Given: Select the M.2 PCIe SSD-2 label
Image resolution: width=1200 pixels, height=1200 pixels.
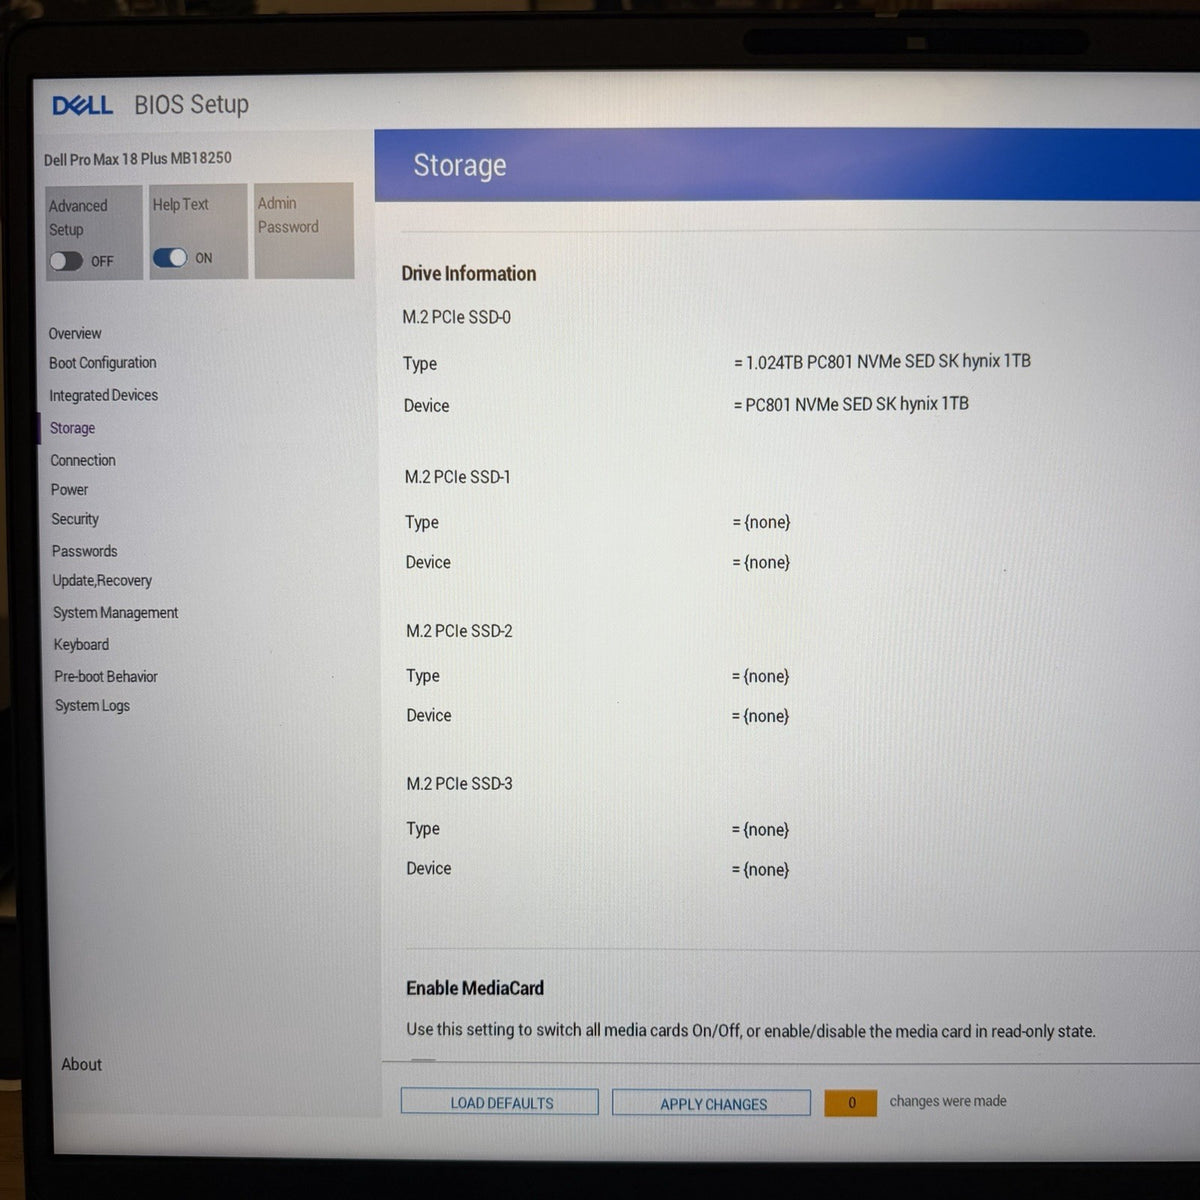Looking at the screenshot, I should coord(459,631).
